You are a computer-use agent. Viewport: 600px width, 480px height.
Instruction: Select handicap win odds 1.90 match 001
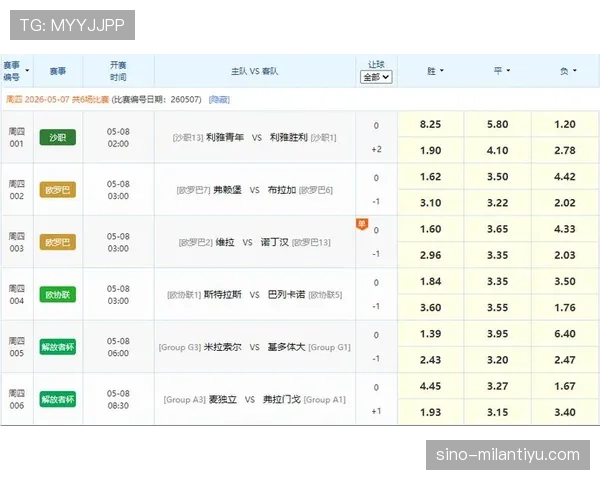[x=430, y=150]
